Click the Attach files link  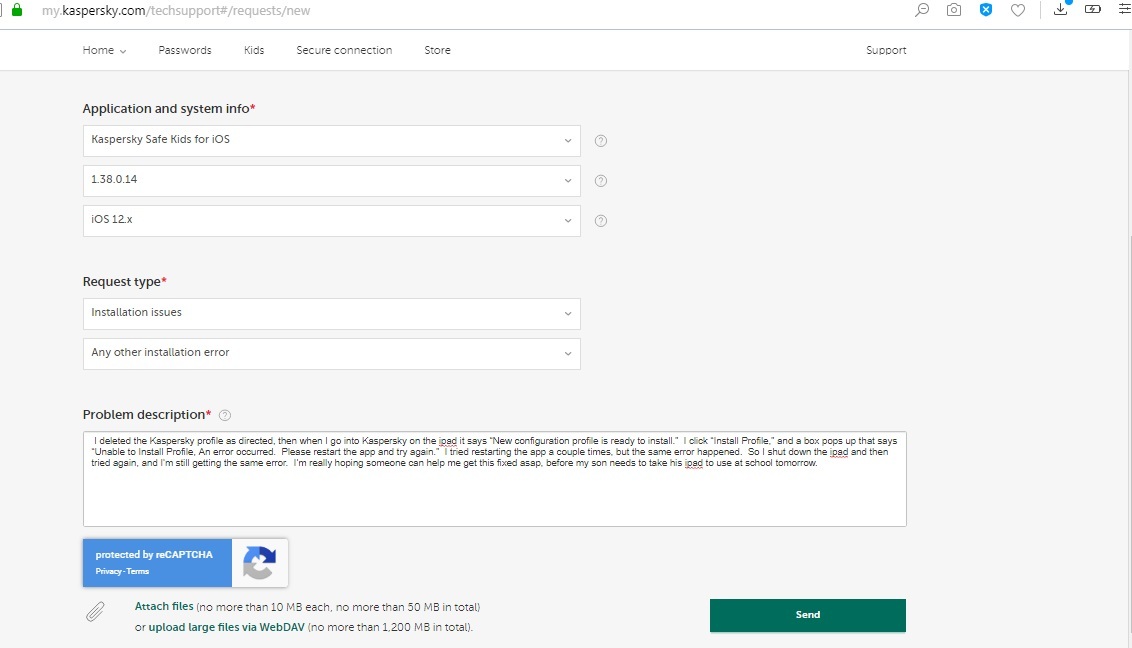164,606
